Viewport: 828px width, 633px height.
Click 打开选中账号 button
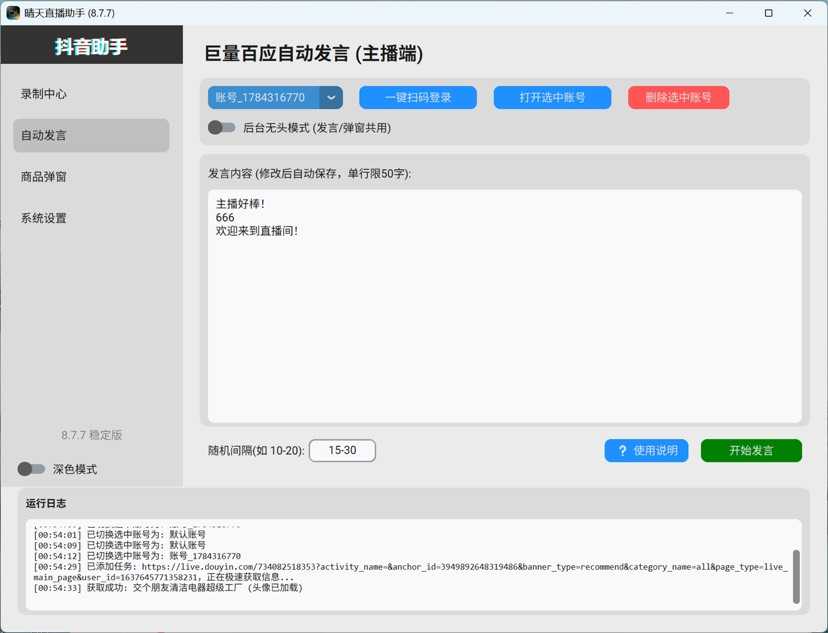click(x=552, y=98)
